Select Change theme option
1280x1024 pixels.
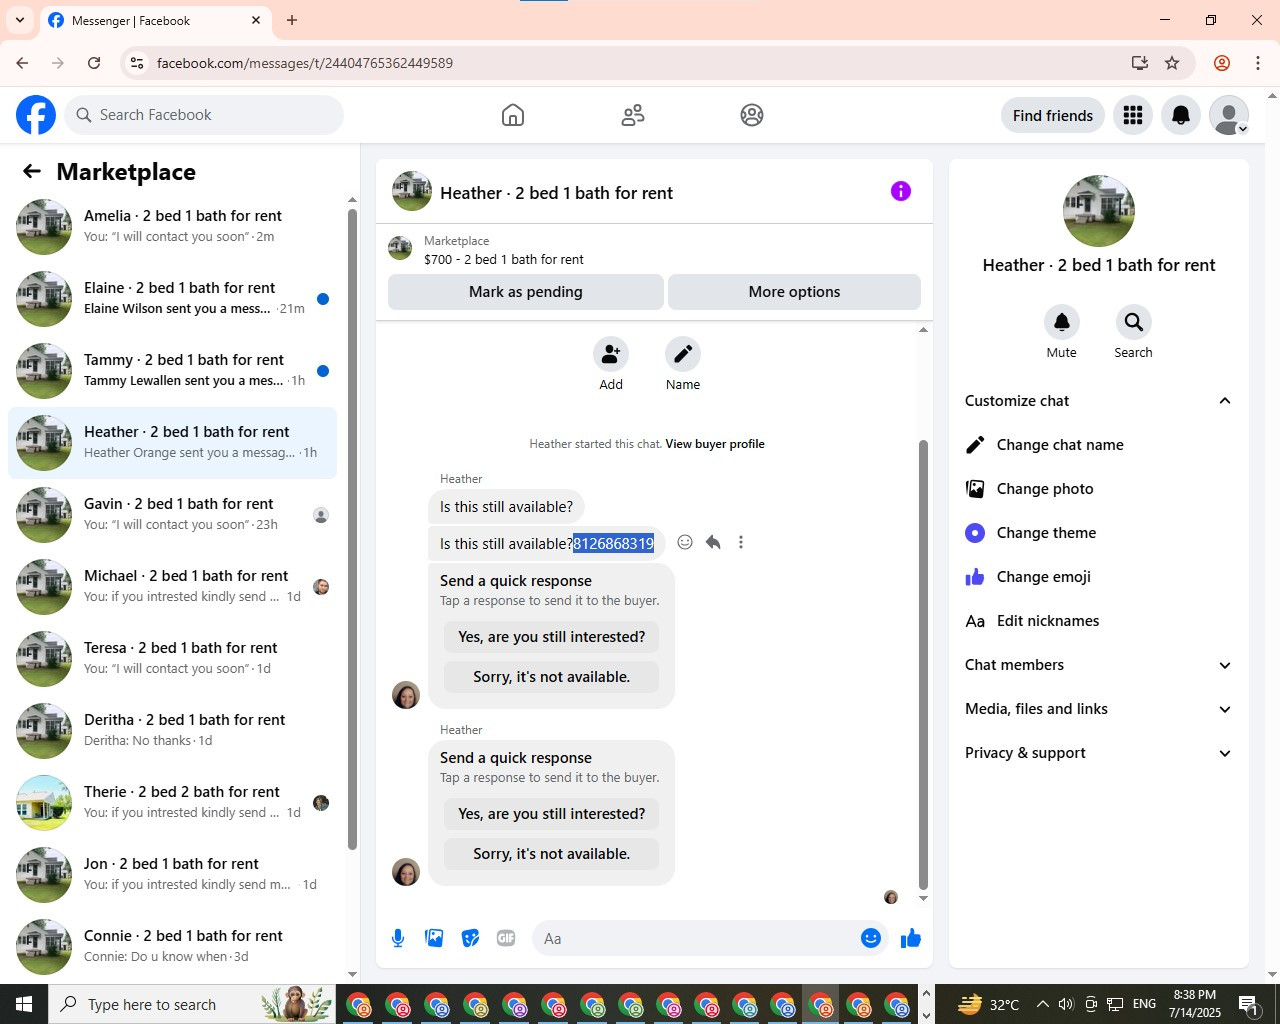[1099, 533]
